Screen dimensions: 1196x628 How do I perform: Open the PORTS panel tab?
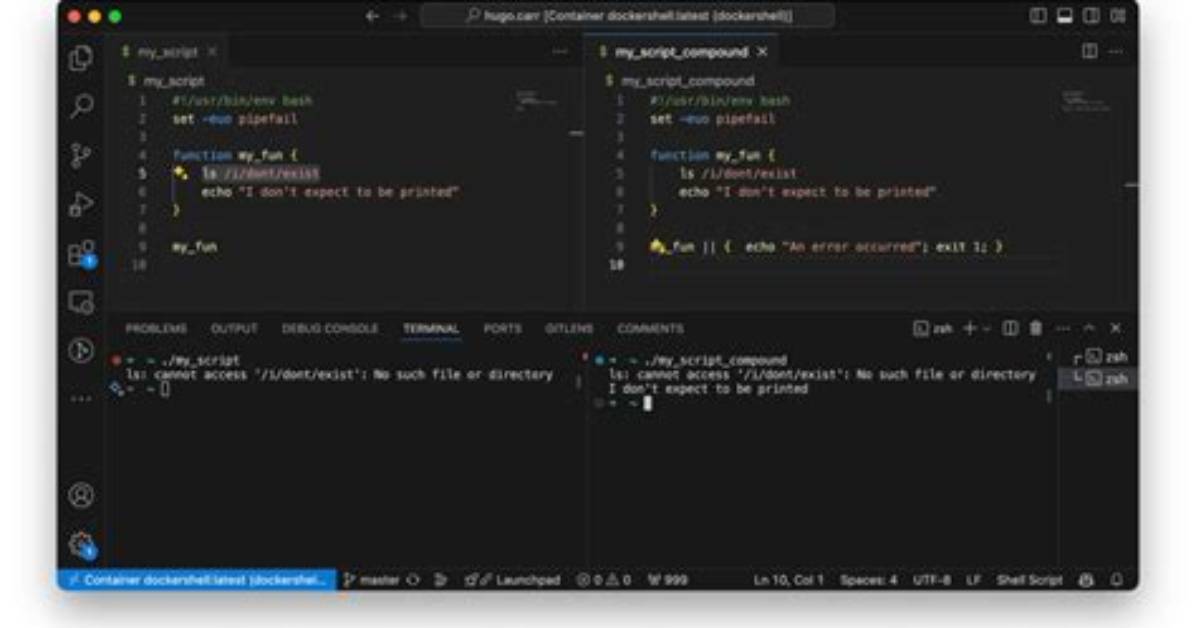pyautogui.click(x=503, y=328)
